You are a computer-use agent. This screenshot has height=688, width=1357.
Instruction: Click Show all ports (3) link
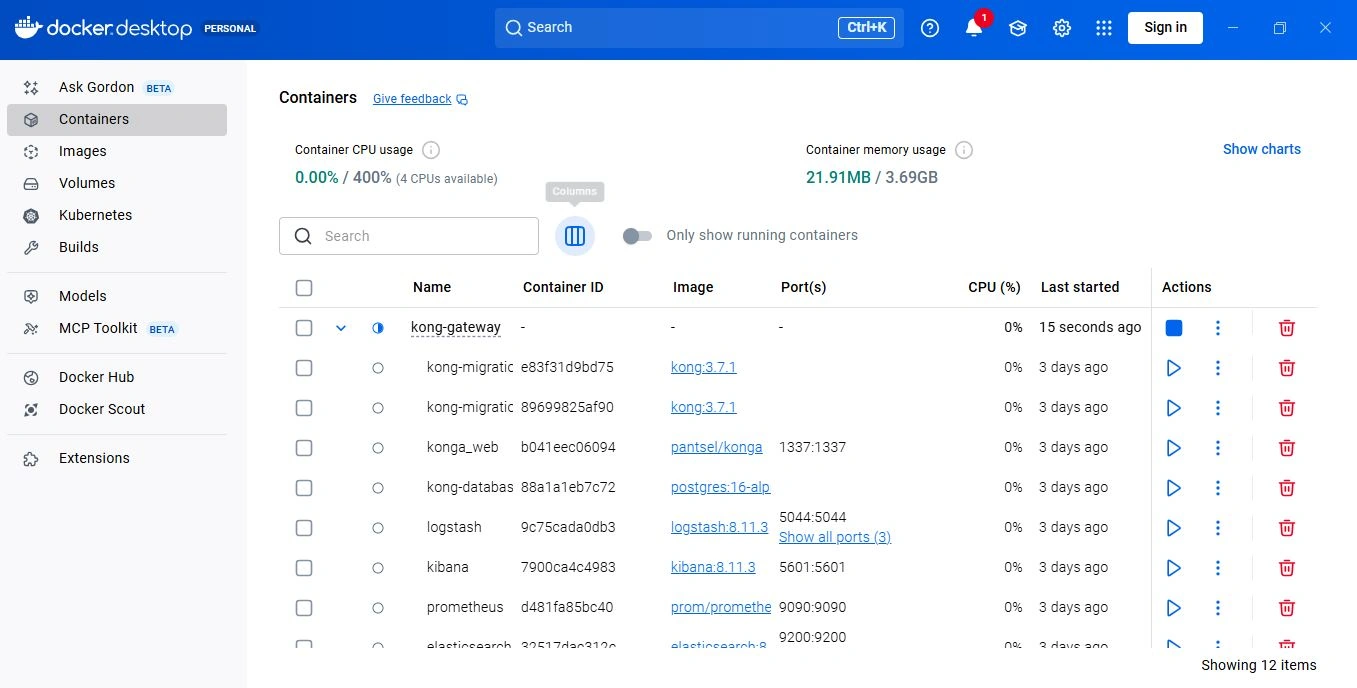[x=835, y=537]
